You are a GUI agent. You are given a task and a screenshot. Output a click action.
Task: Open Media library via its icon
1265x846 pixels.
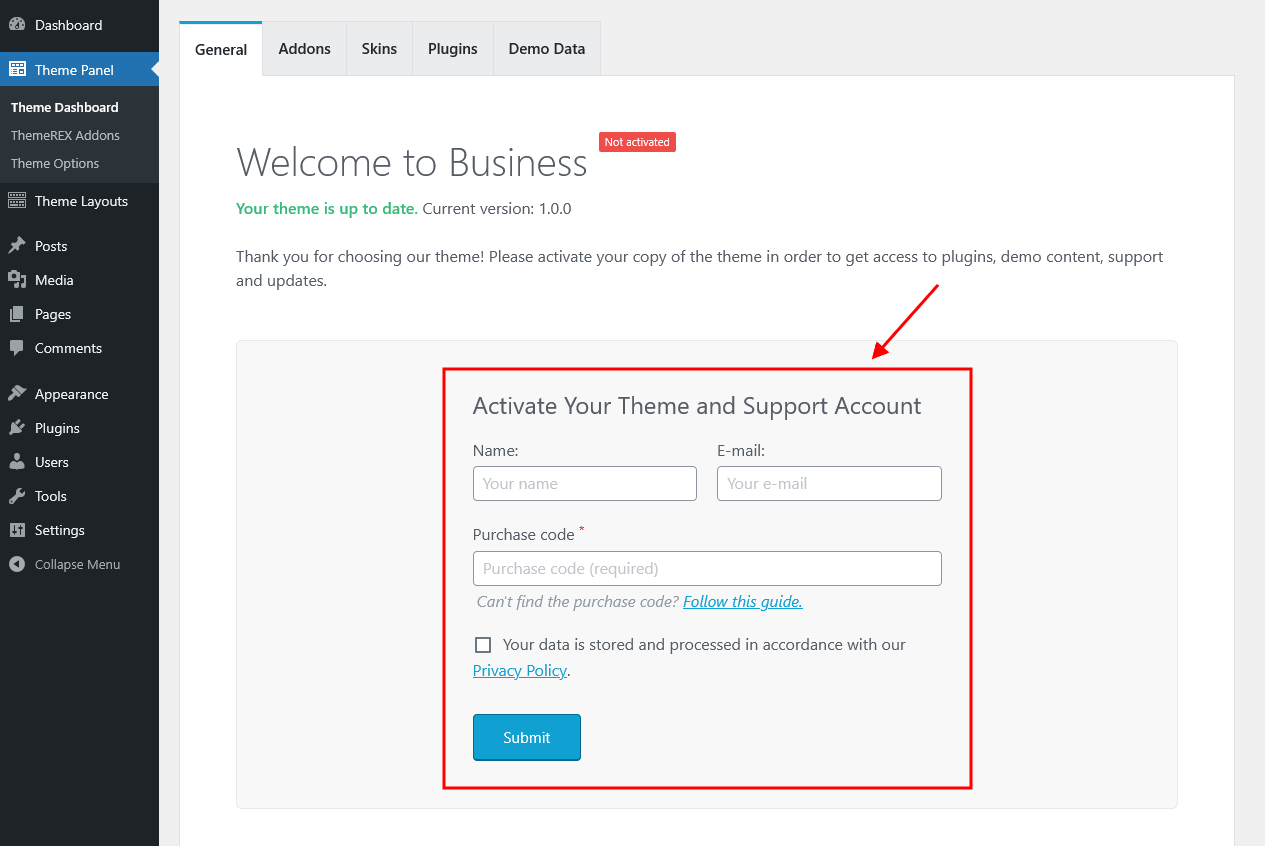click(x=17, y=280)
